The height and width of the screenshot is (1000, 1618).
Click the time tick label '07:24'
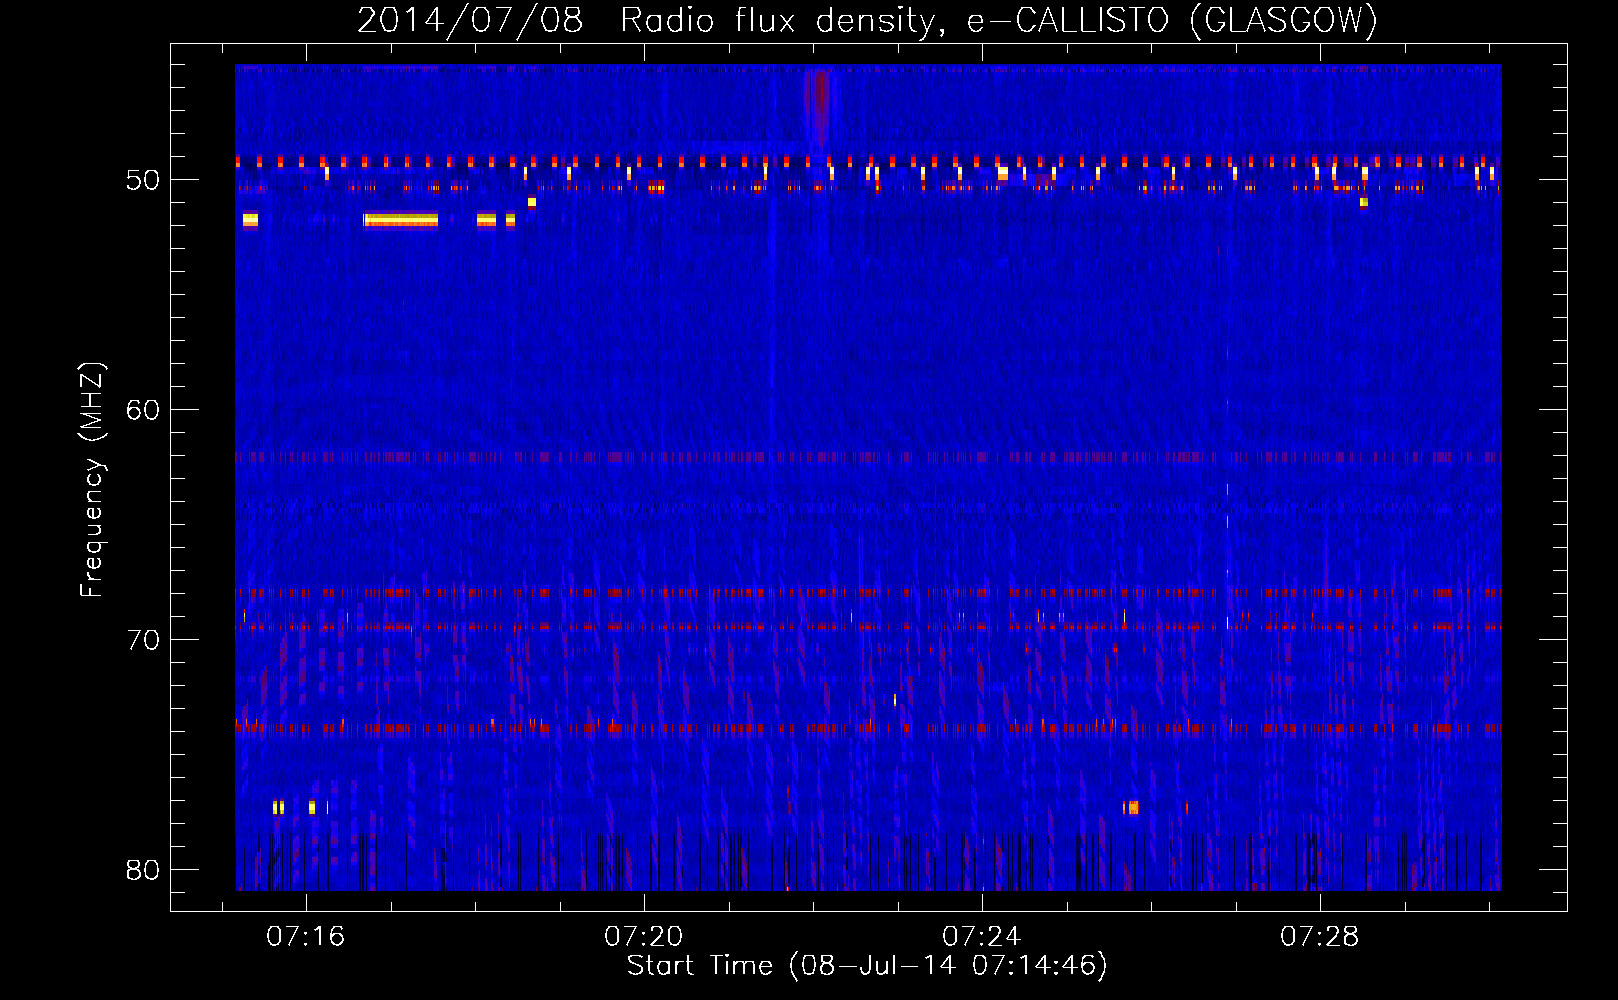pos(982,936)
